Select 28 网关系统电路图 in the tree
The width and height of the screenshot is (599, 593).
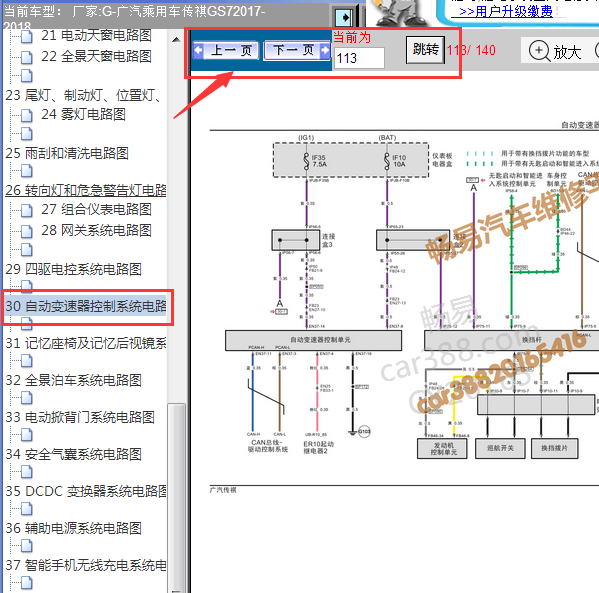(x=97, y=230)
